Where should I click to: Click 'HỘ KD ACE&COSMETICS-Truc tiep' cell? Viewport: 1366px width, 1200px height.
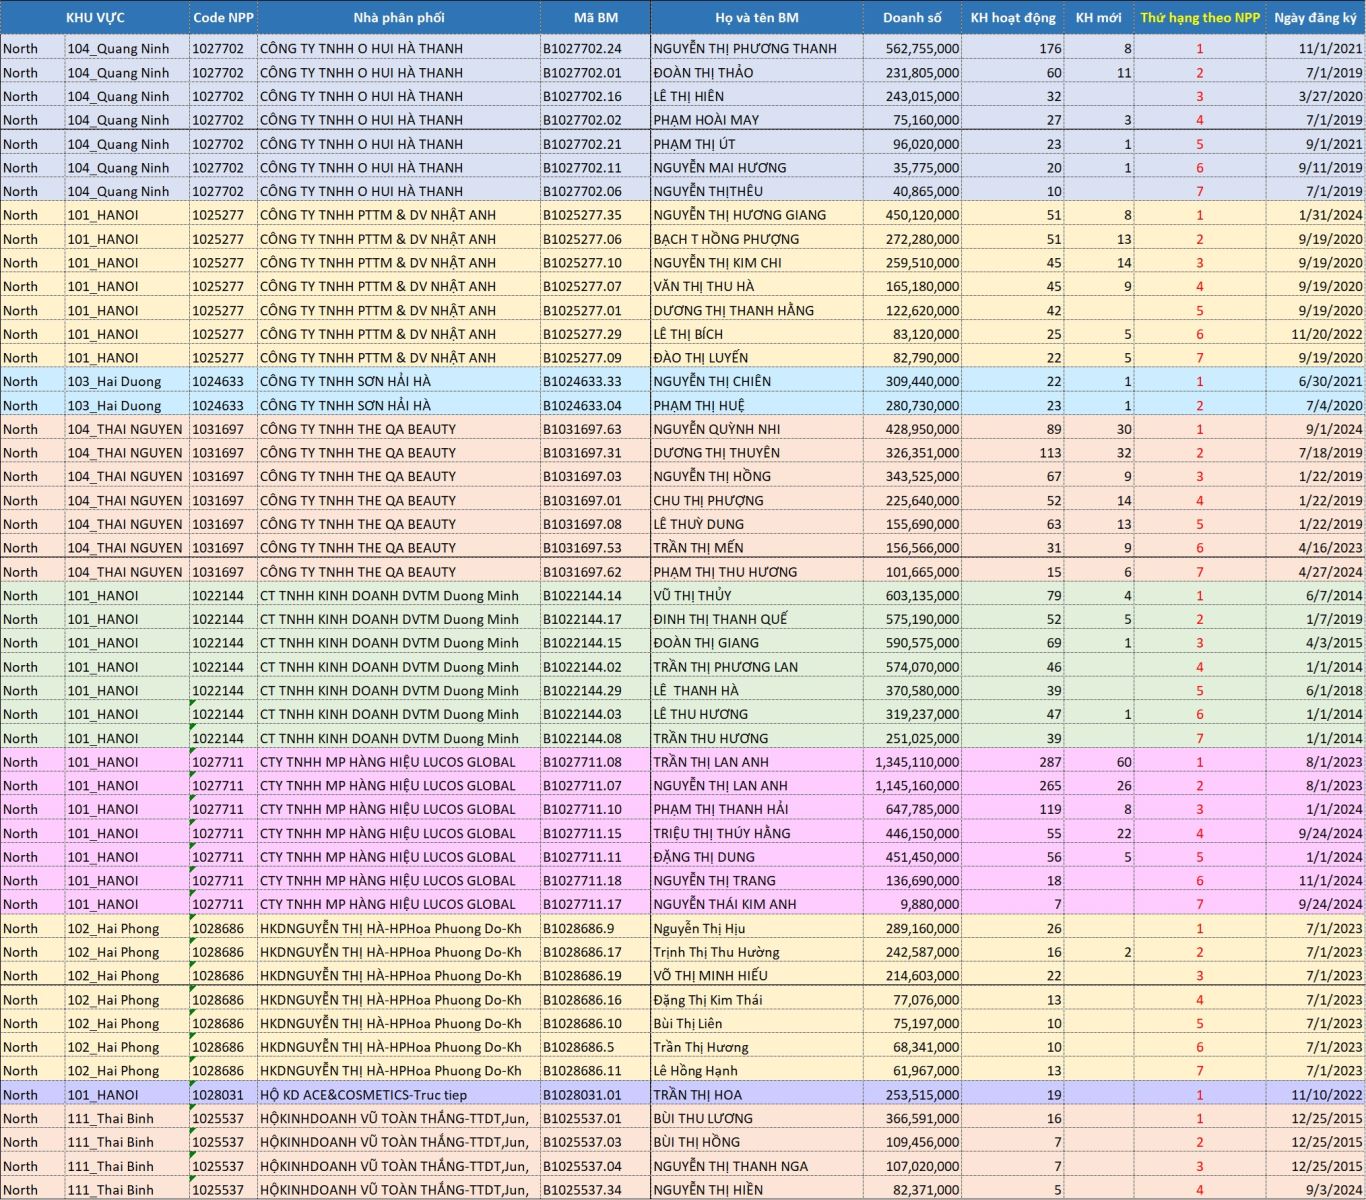click(399, 1095)
